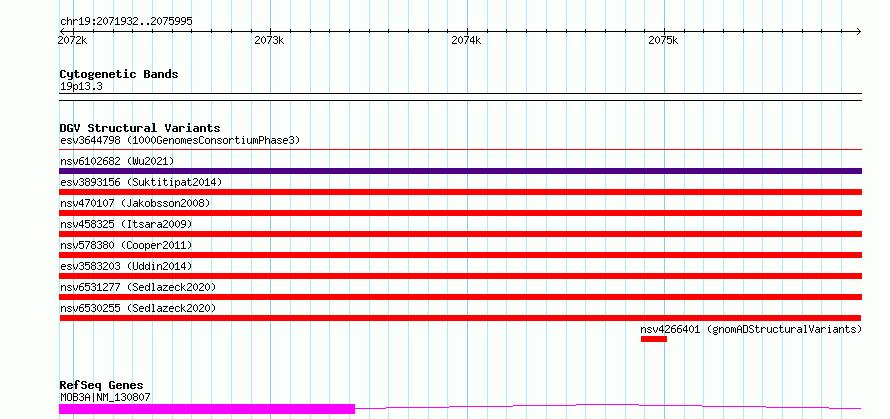Click the chr19:2071932..2075995 coordinate label
Viewport: 890px width, 419px height.
click(x=126, y=22)
